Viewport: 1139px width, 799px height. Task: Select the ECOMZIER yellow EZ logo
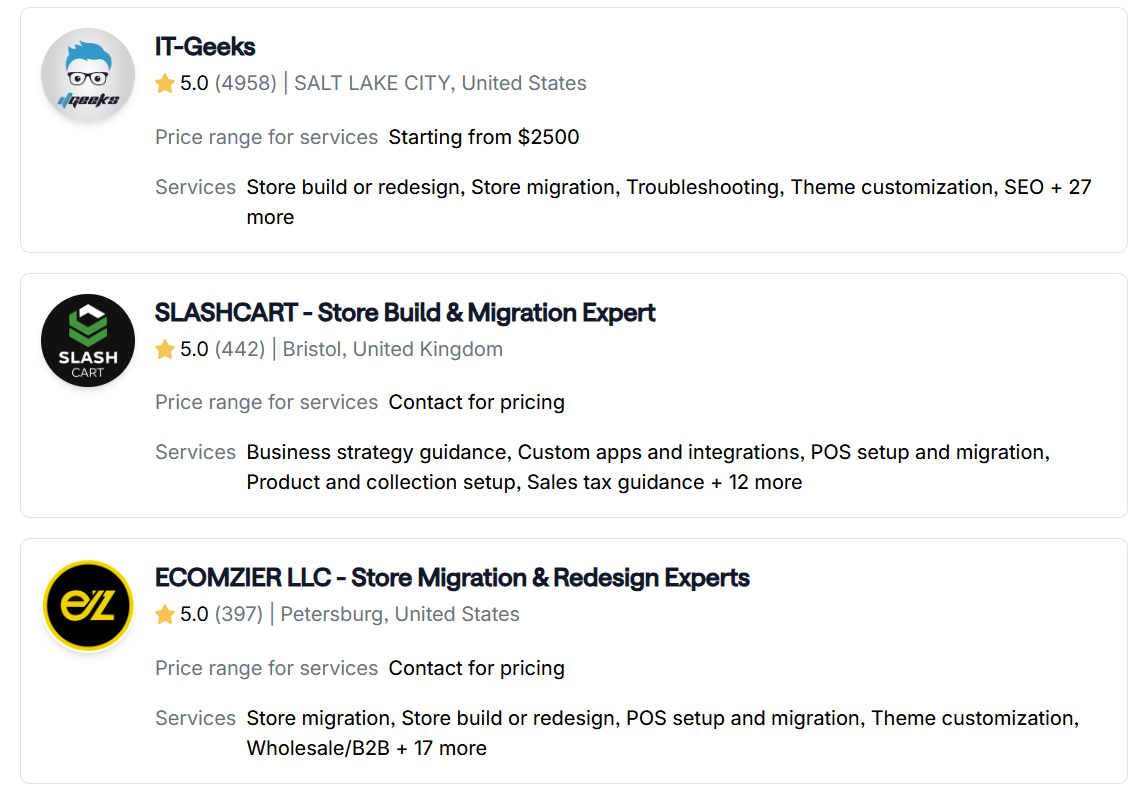(x=88, y=606)
